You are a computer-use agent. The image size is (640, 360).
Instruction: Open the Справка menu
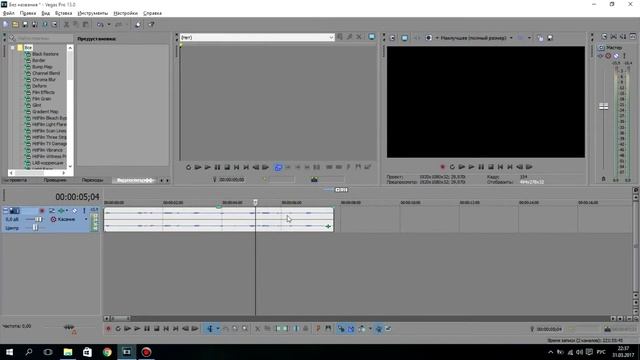pos(153,13)
